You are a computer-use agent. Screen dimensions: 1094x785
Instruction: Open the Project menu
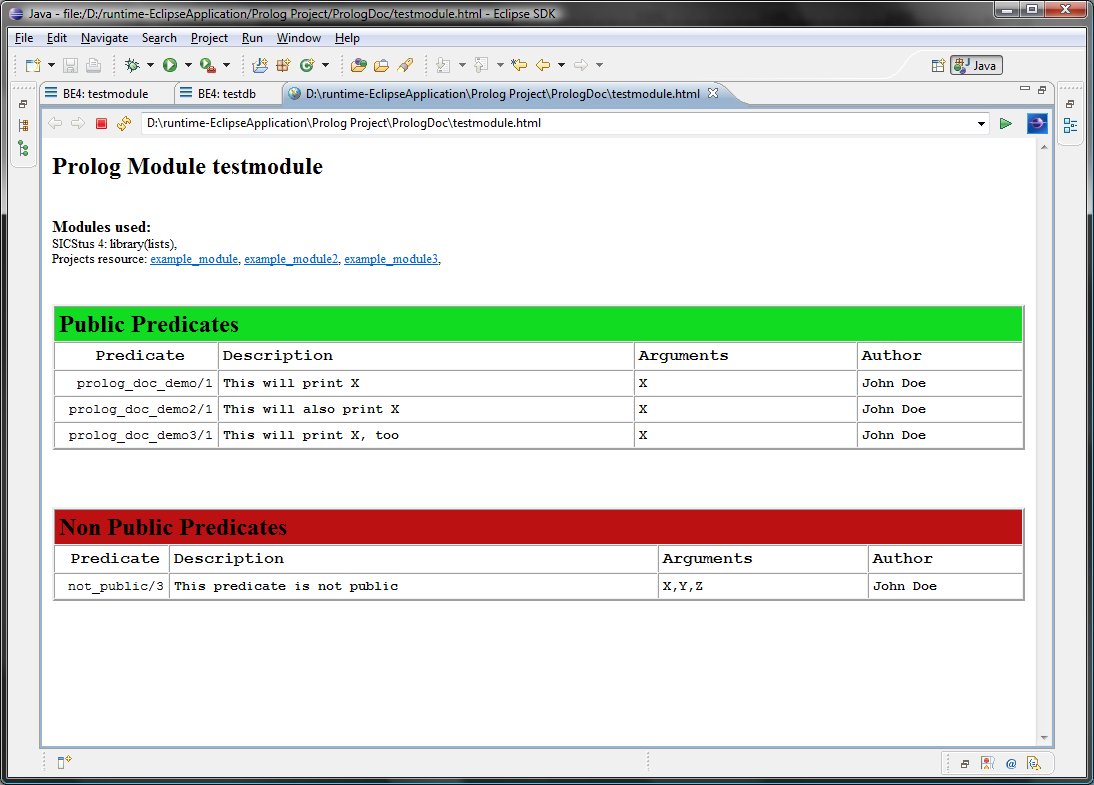click(x=209, y=38)
